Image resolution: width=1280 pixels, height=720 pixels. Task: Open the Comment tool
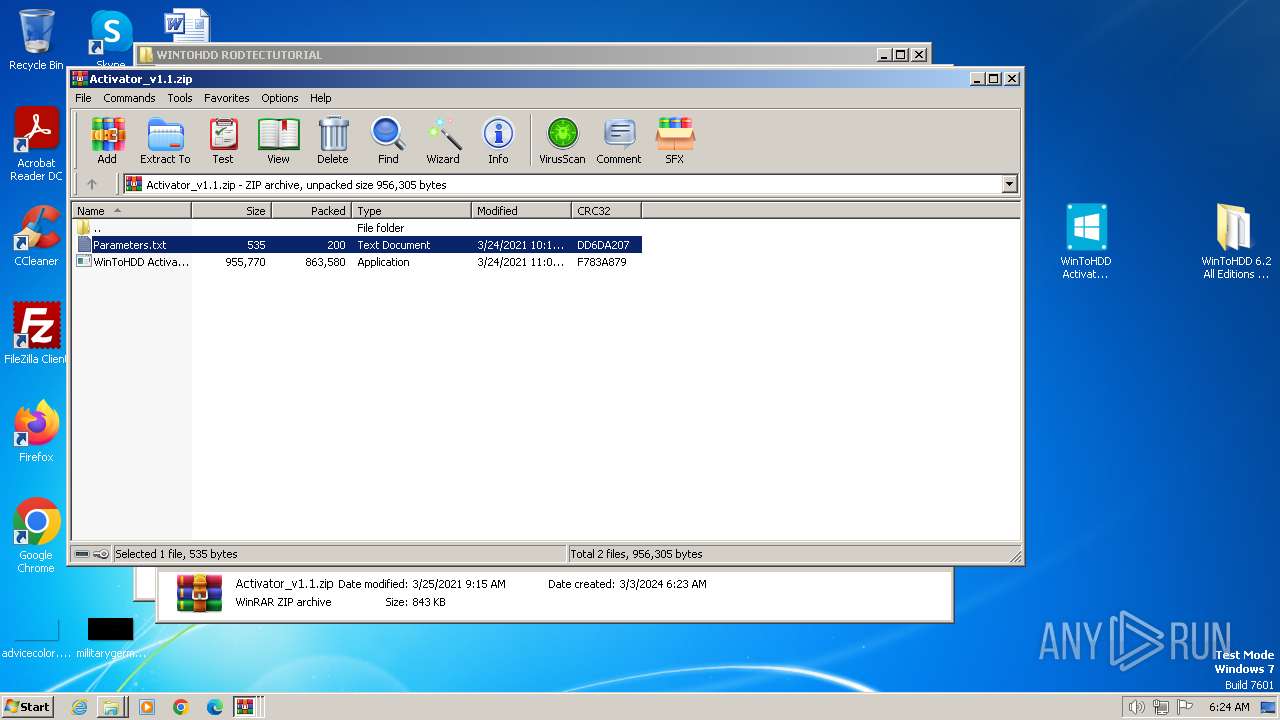619,140
